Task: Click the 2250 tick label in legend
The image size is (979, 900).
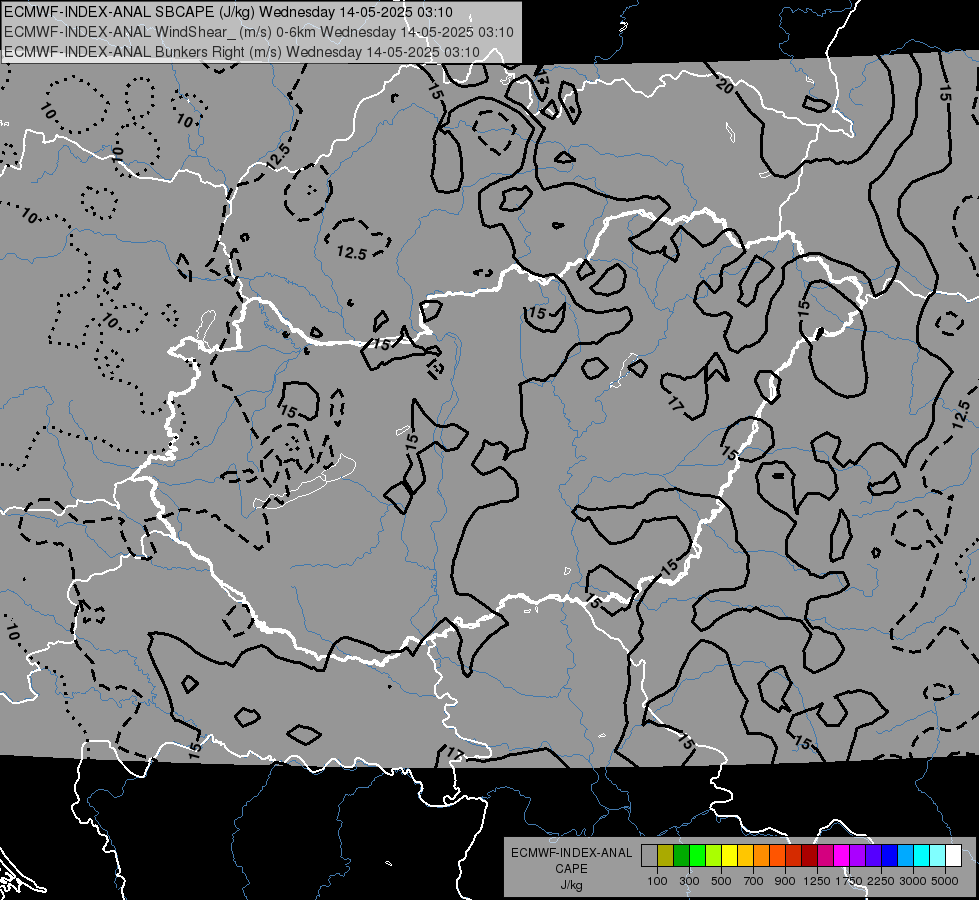Action: 881,881
